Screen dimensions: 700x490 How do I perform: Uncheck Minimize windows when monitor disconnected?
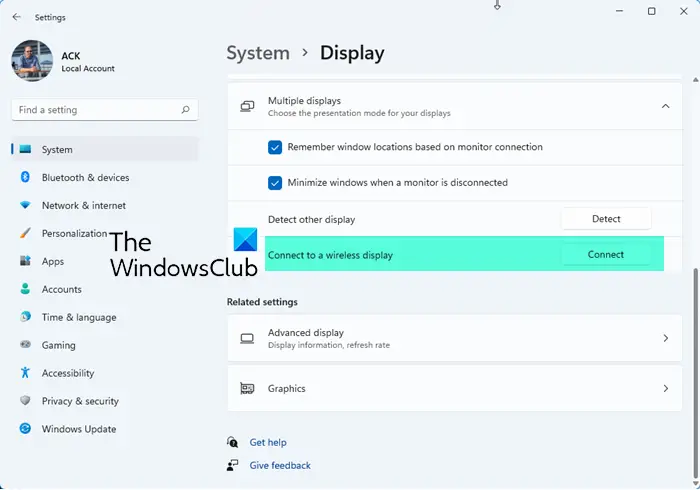(275, 183)
